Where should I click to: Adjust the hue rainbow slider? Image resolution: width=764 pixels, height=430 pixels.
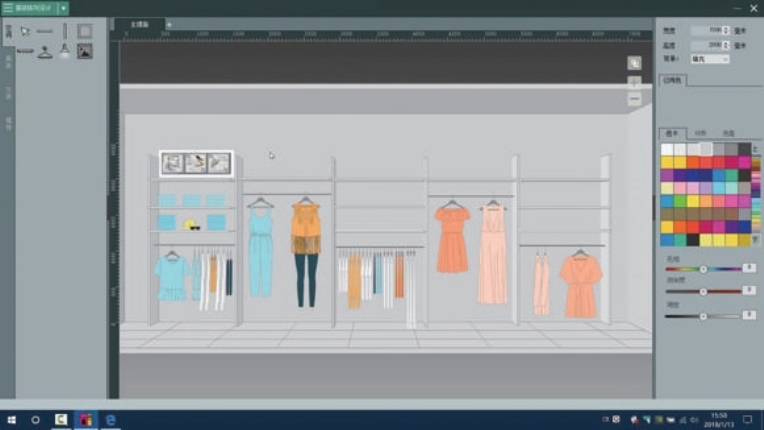coord(703,269)
